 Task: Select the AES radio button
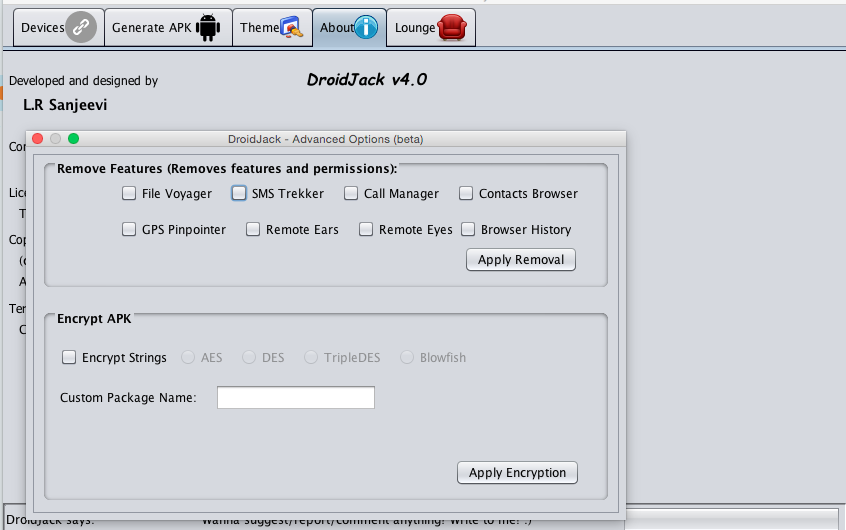[188, 357]
